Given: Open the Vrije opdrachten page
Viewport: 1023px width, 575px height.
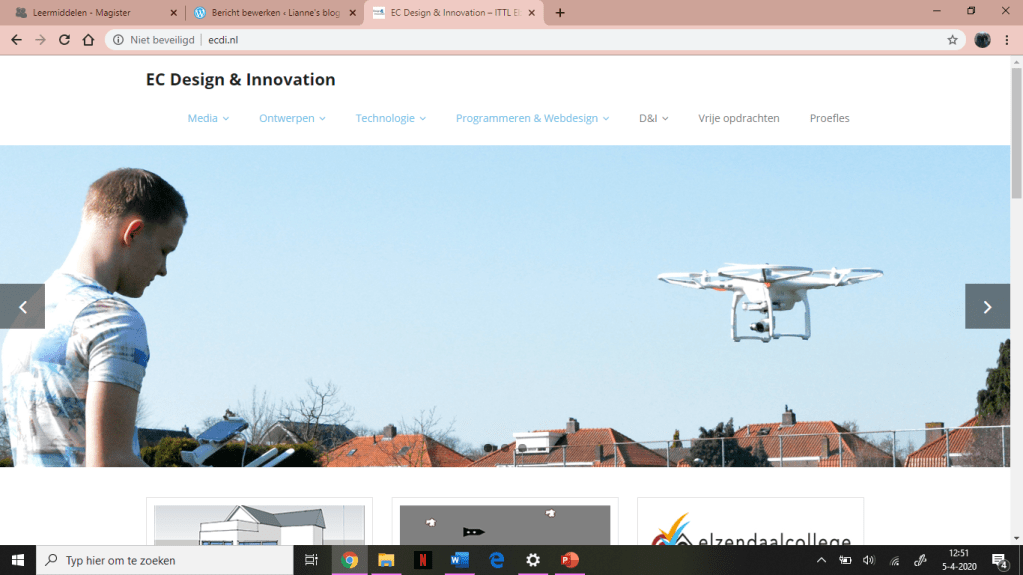Looking at the screenshot, I should tap(738, 118).
